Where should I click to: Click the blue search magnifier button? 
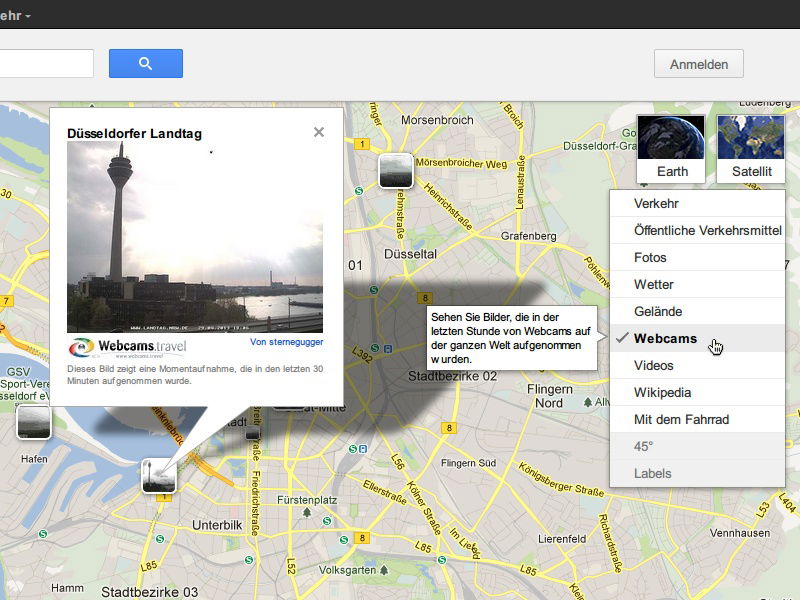click(x=145, y=63)
